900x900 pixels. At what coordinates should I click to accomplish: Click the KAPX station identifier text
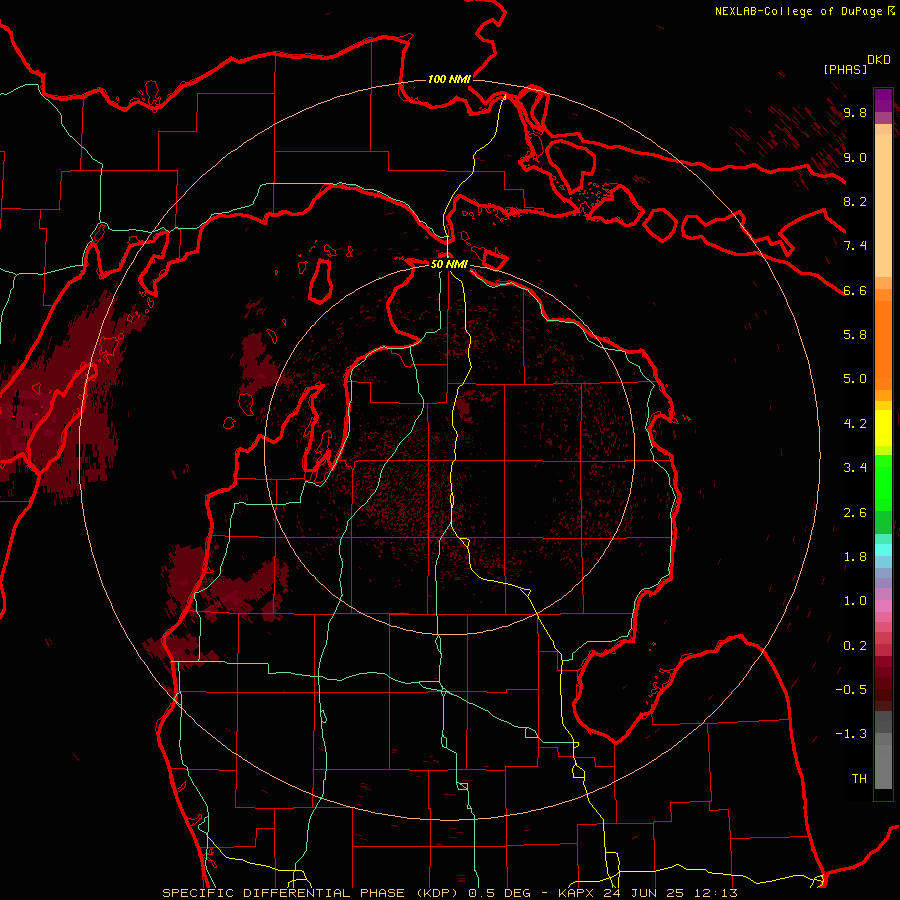click(x=578, y=893)
